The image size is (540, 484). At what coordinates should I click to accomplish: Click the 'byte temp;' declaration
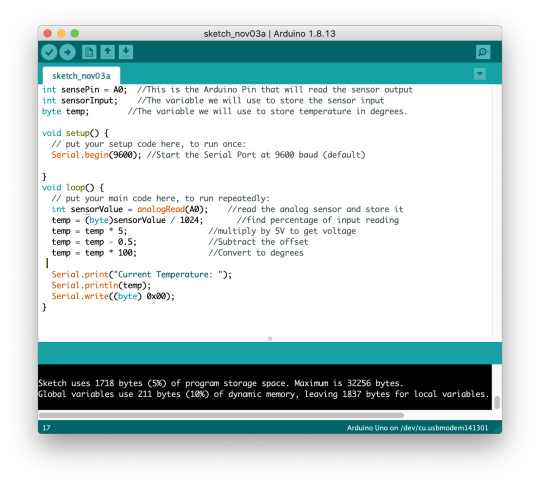(x=65, y=112)
